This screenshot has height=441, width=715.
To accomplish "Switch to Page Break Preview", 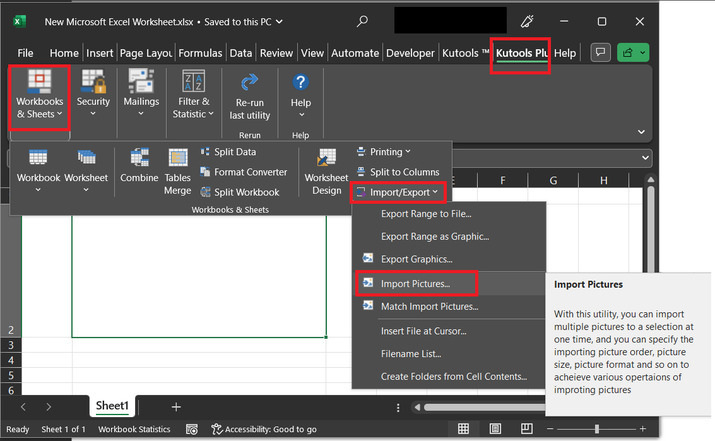I will click(x=527, y=429).
